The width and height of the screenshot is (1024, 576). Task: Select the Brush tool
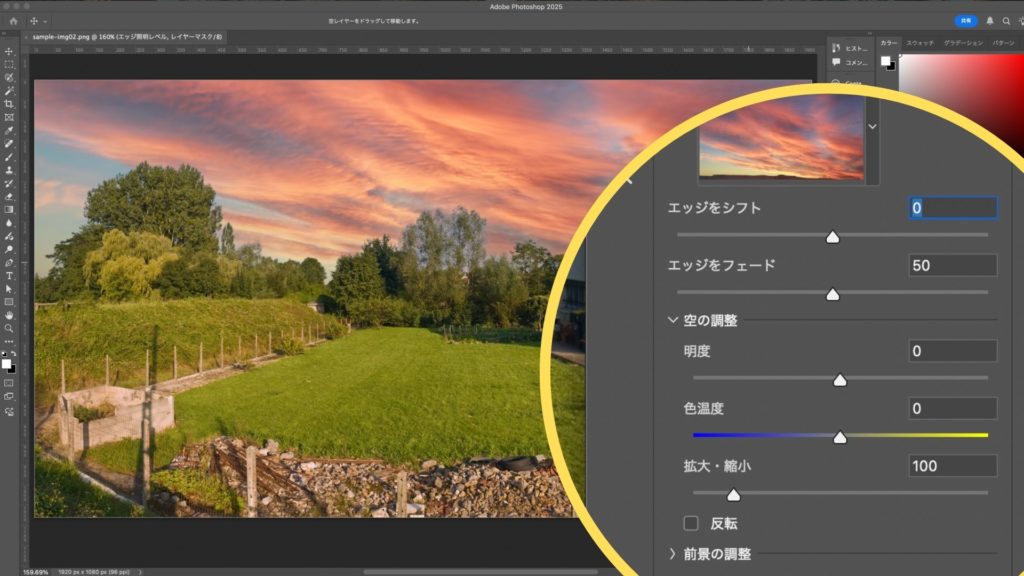(9, 157)
